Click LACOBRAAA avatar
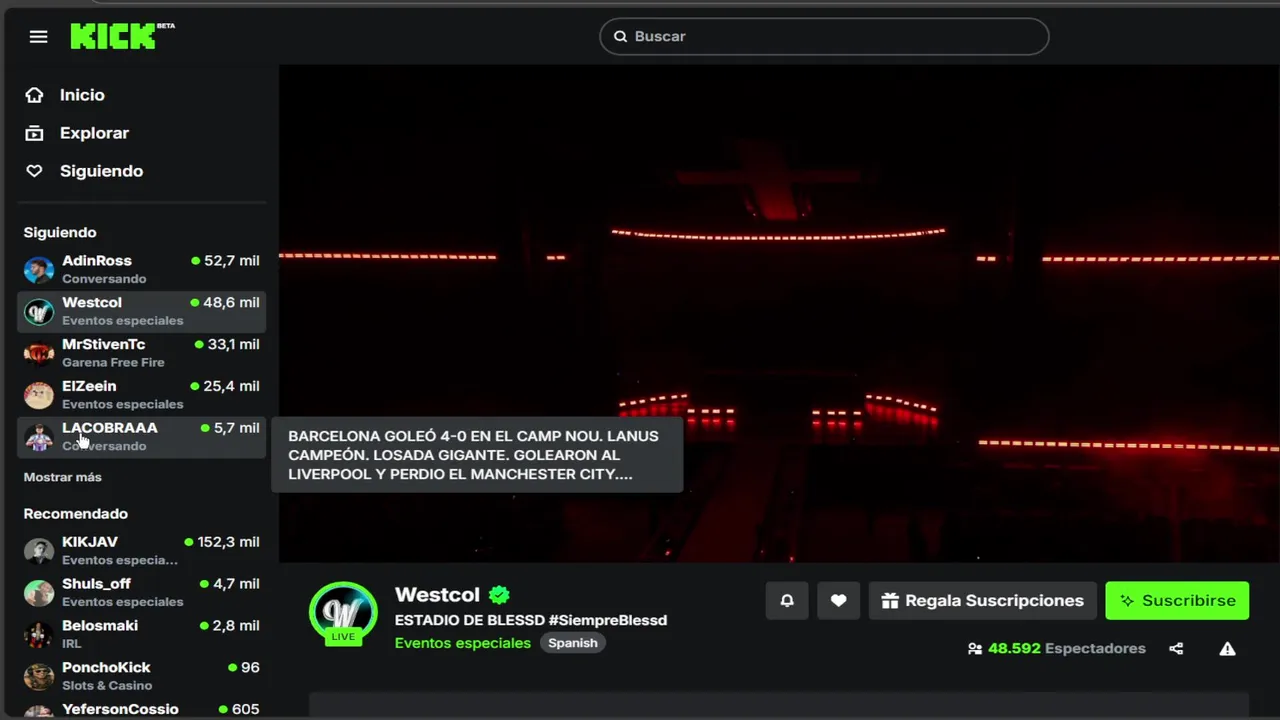Viewport: 1280px width, 720px height. [x=39, y=438]
